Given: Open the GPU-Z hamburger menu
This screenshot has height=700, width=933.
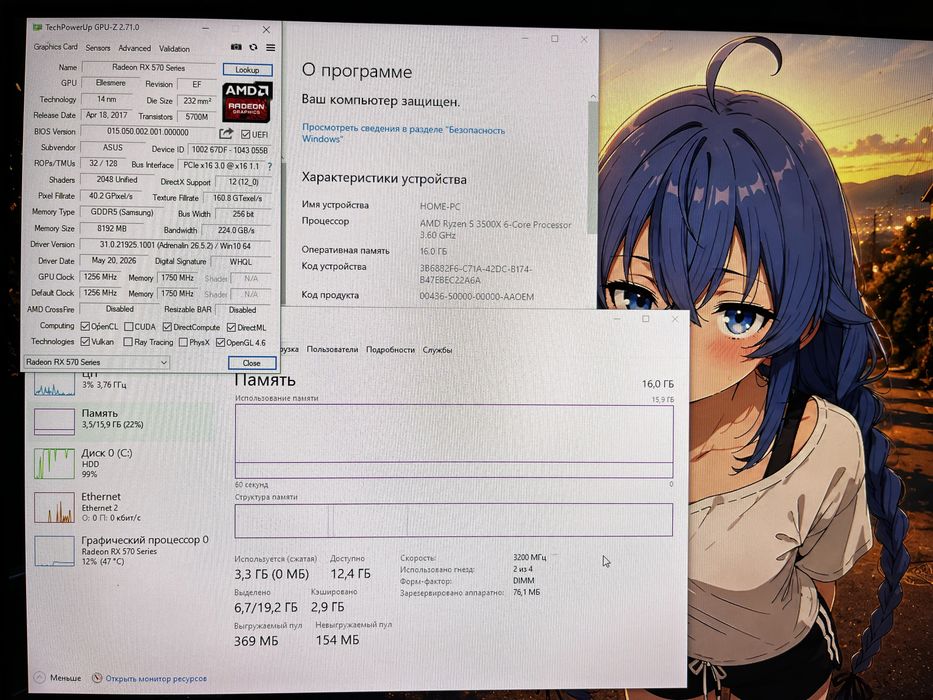Looking at the screenshot, I should tap(271, 47).
